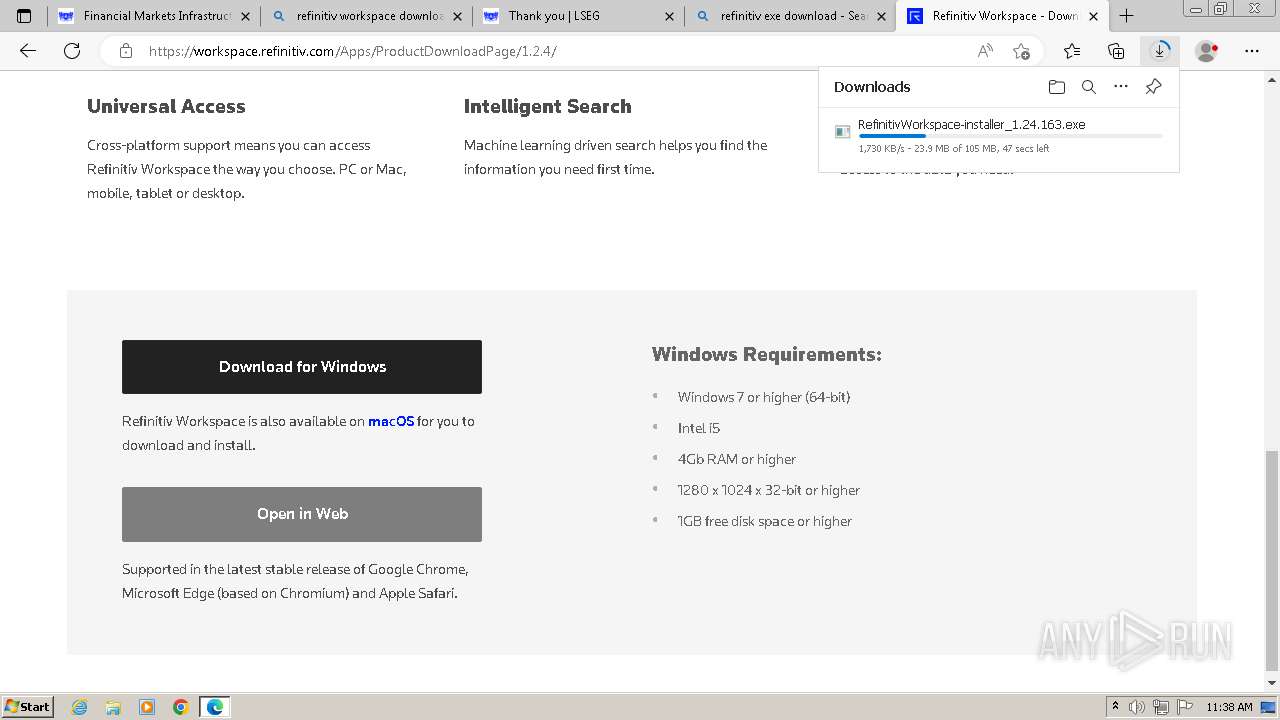Open the media player taskbar icon
Viewport: 1280px width, 720px height.
[x=147, y=707]
